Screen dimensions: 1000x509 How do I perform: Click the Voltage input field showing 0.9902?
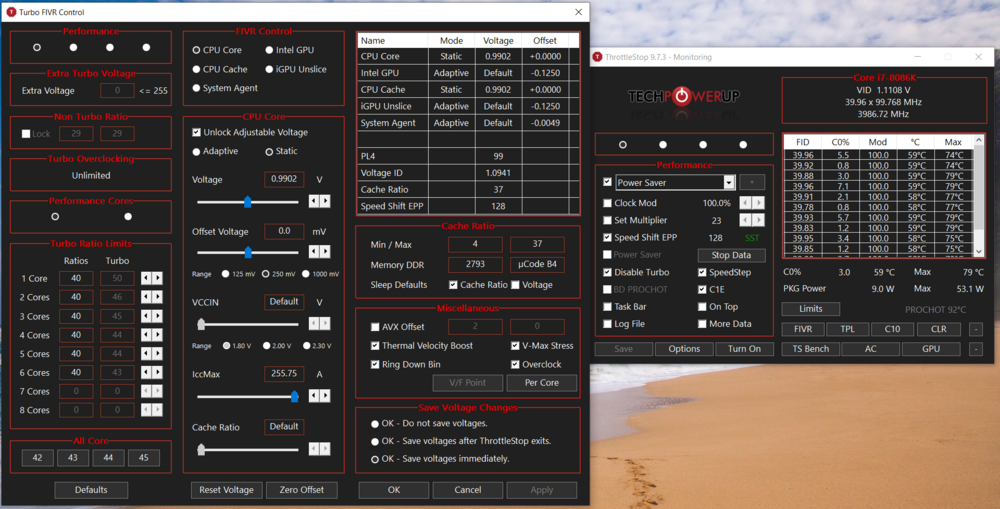point(284,179)
